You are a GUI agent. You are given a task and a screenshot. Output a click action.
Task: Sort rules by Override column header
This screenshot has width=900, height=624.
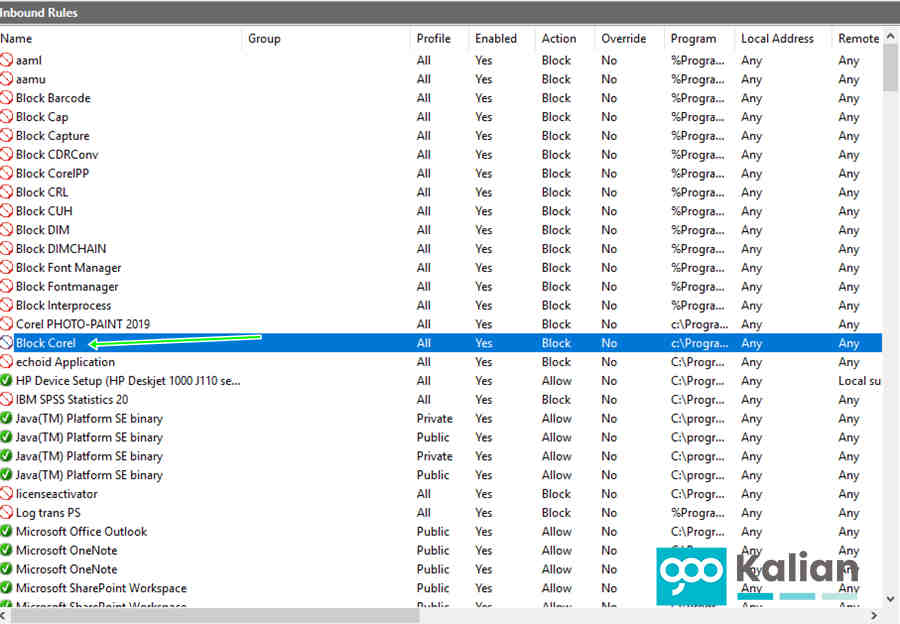[x=623, y=38]
